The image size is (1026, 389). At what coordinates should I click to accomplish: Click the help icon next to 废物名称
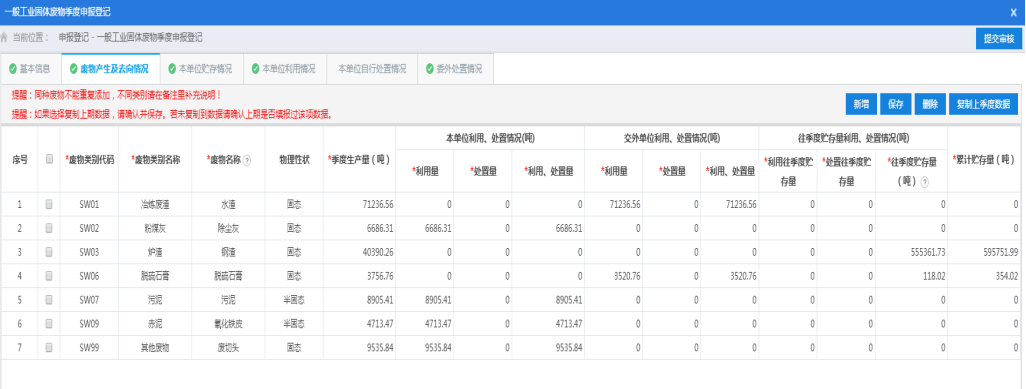coord(247,160)
